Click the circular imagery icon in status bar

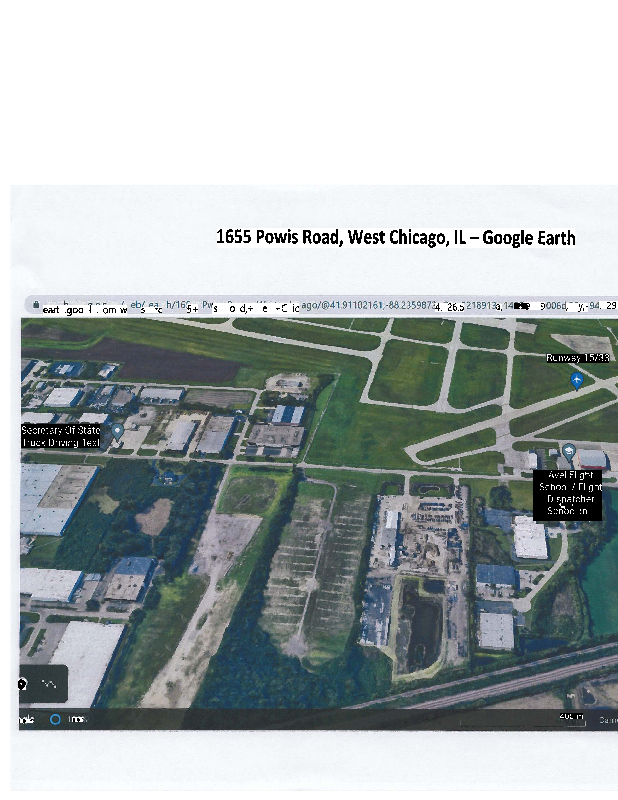(x=55, y=719)
